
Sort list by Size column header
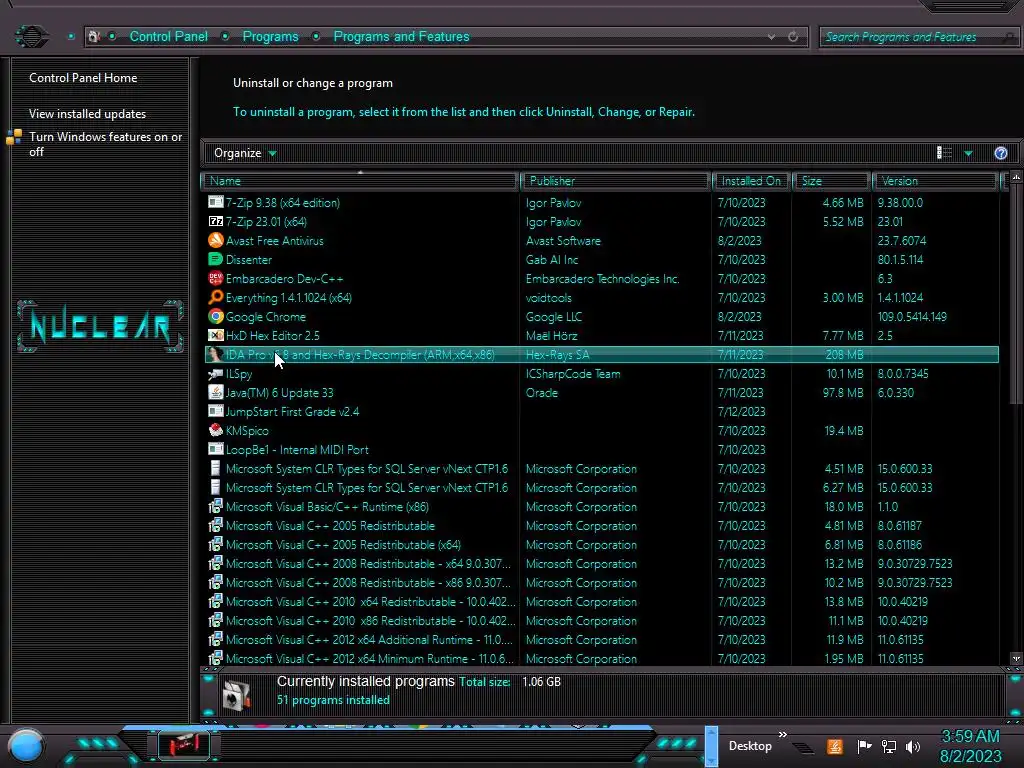point(831,181)
